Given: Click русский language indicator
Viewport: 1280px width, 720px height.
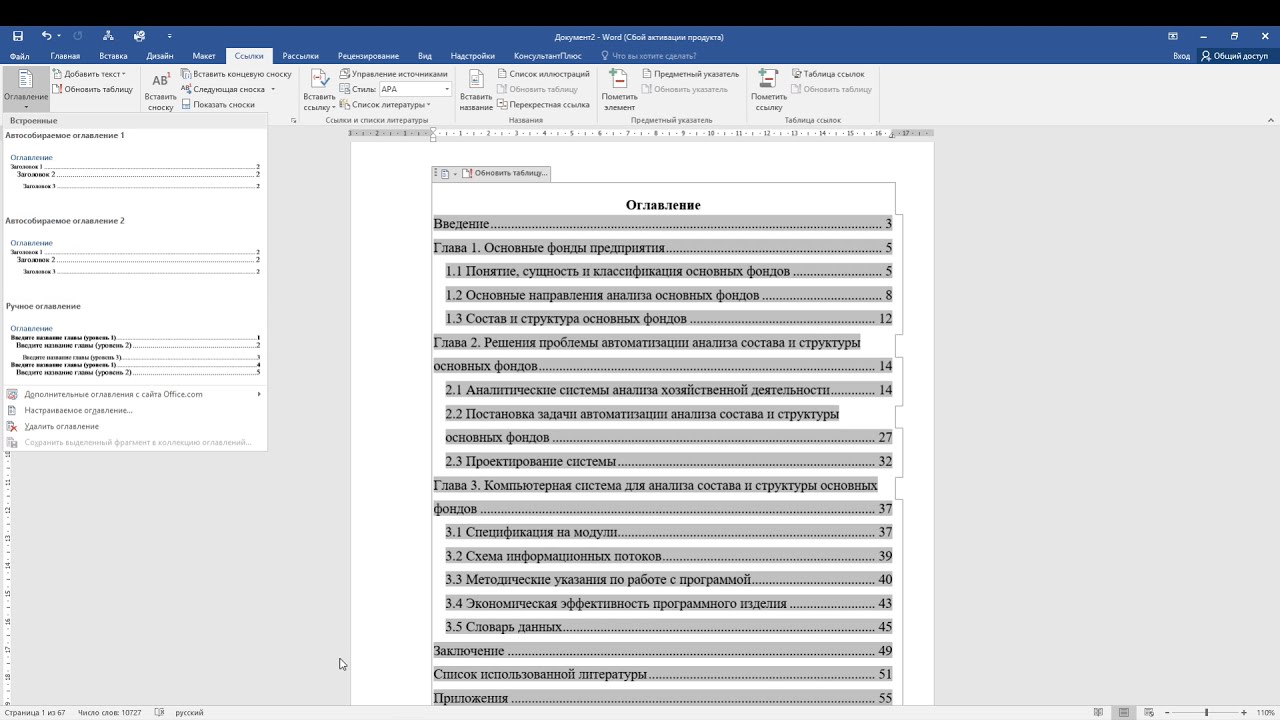Looking at the screenshot, I should tap(189, 712).
